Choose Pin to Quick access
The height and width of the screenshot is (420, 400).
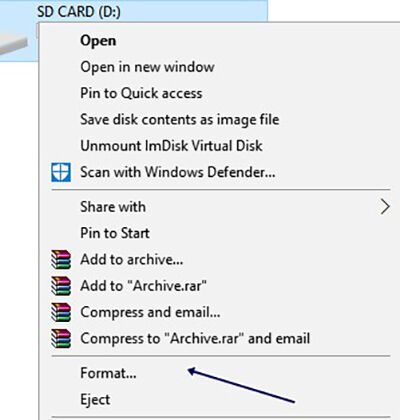(141, 93)
